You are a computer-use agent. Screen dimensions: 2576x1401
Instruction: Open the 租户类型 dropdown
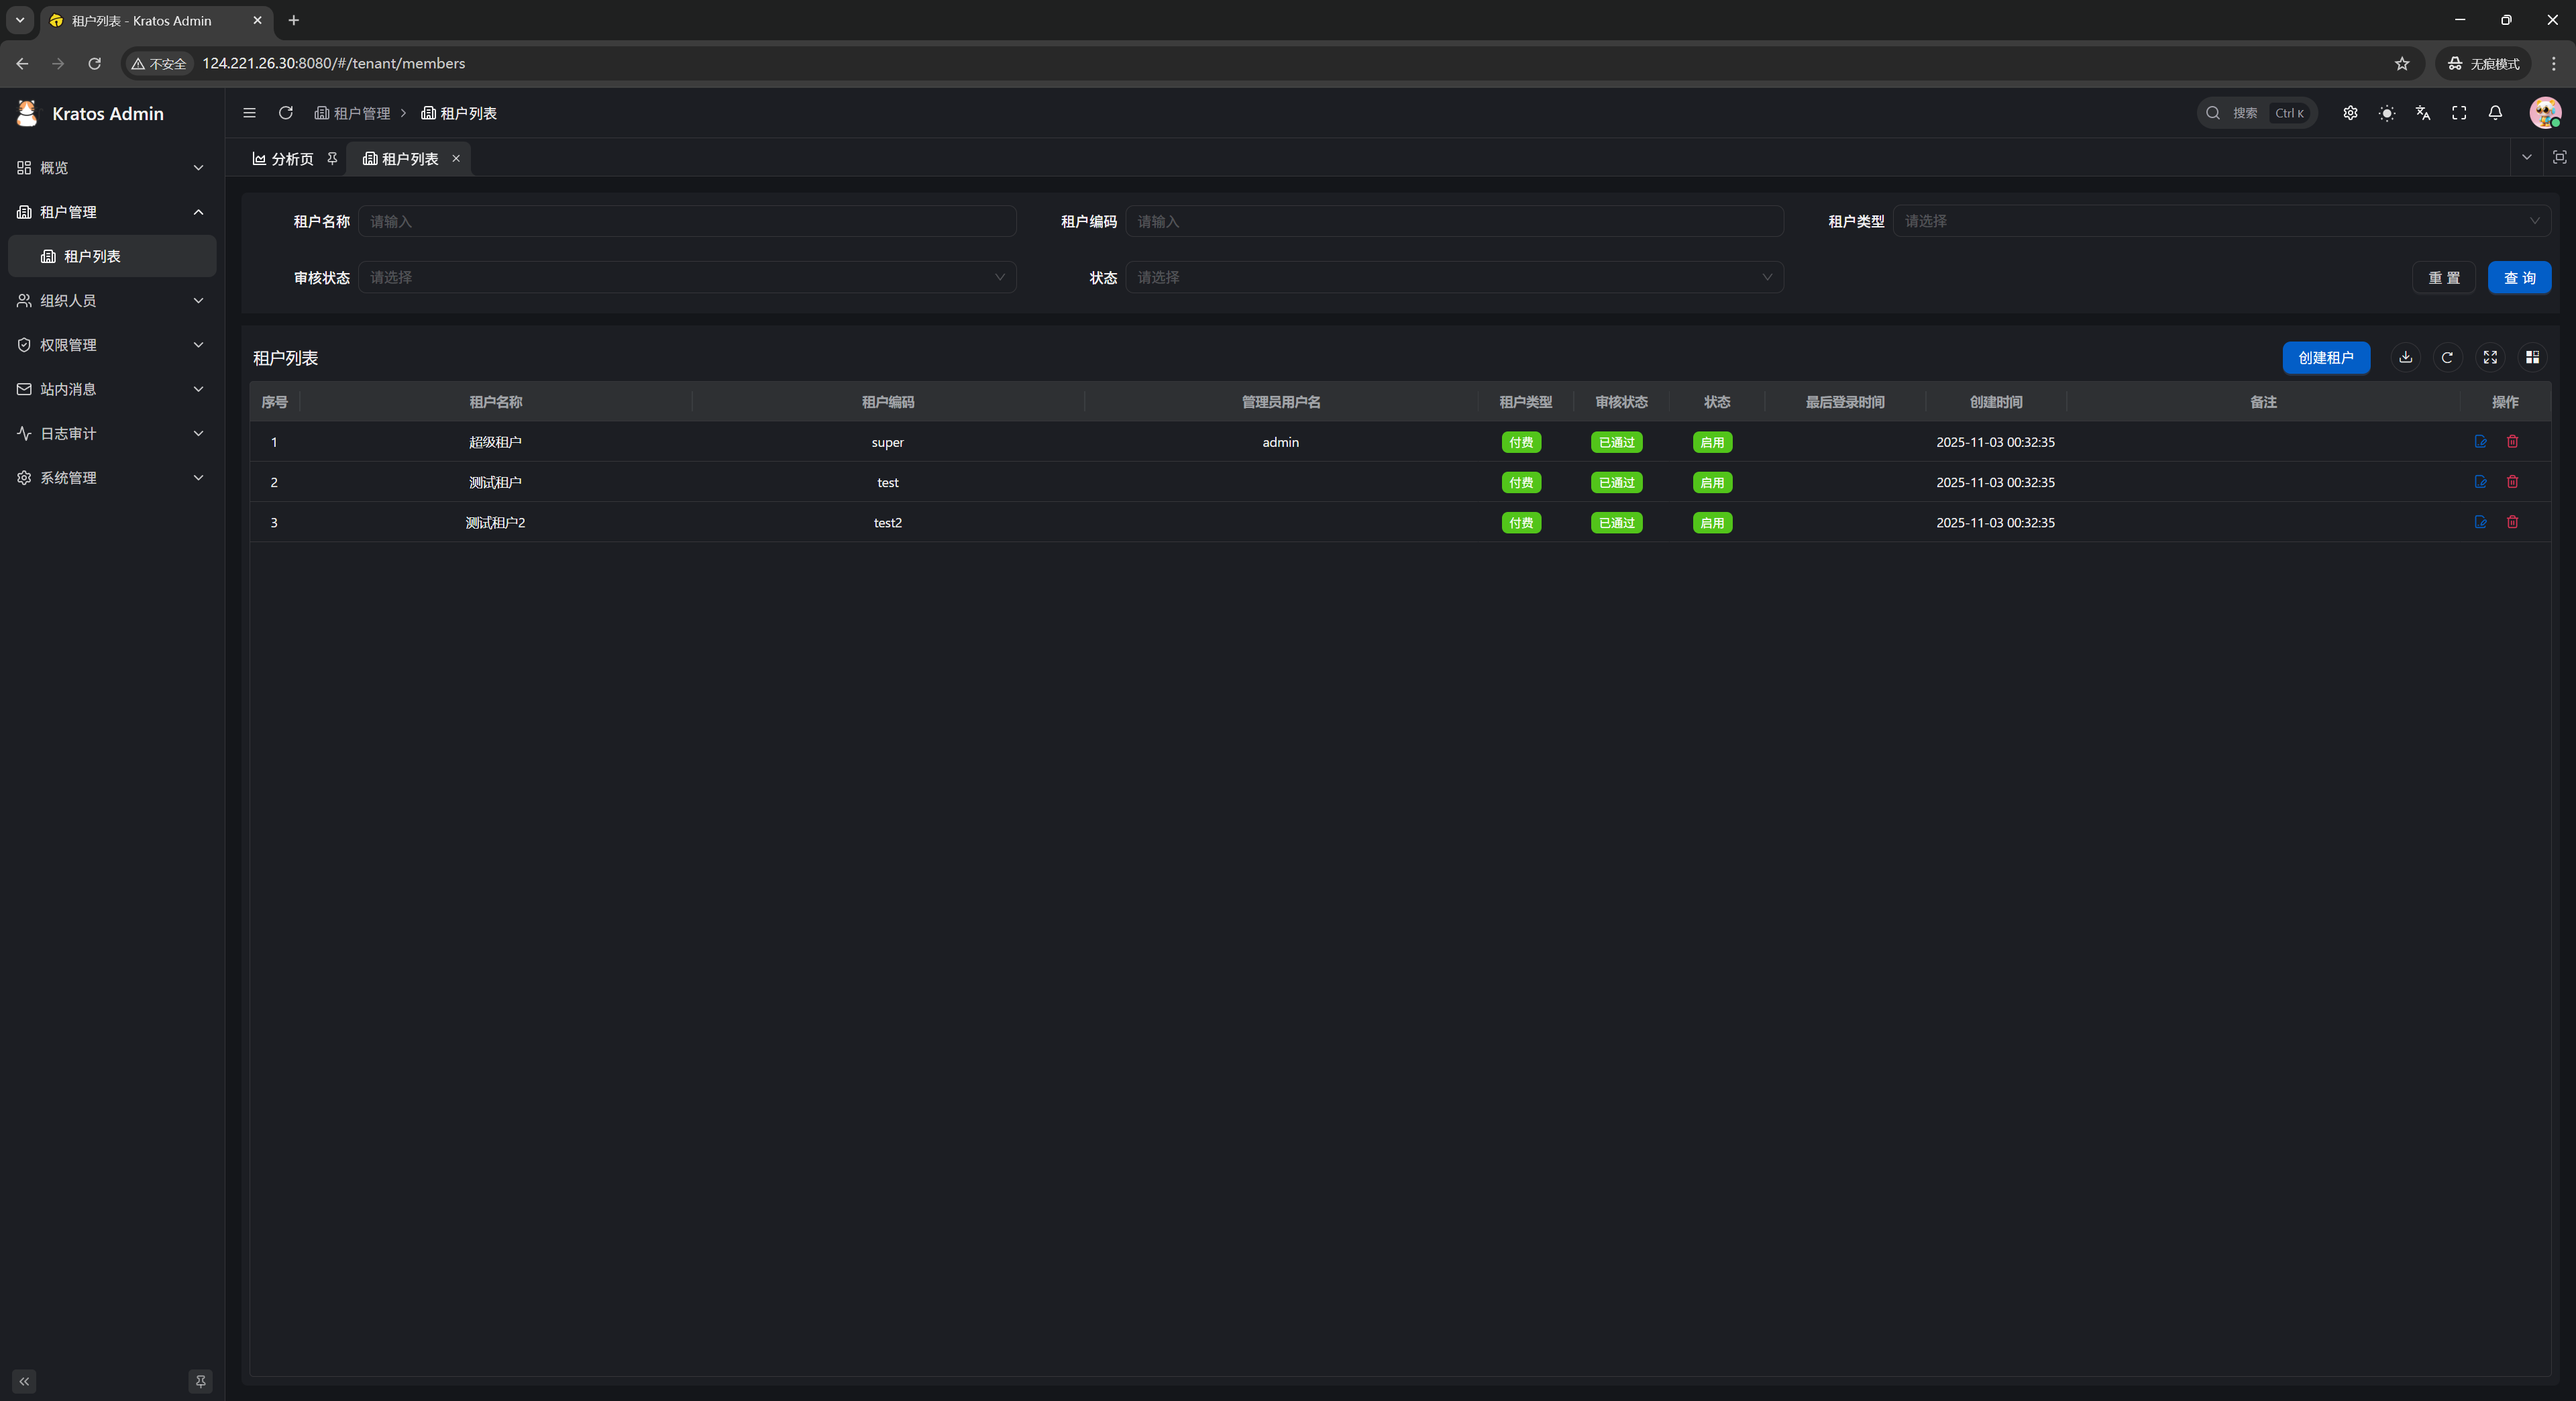[2220, 221]
